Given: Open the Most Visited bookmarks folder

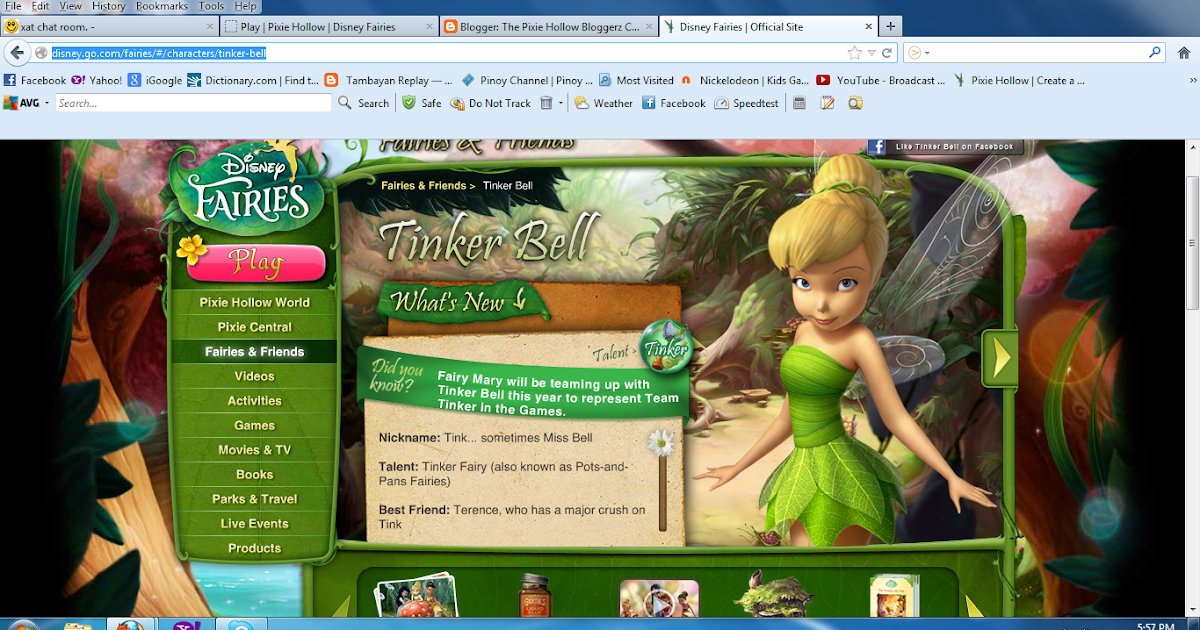Looking at the screenshot, I should coord(636,80).
